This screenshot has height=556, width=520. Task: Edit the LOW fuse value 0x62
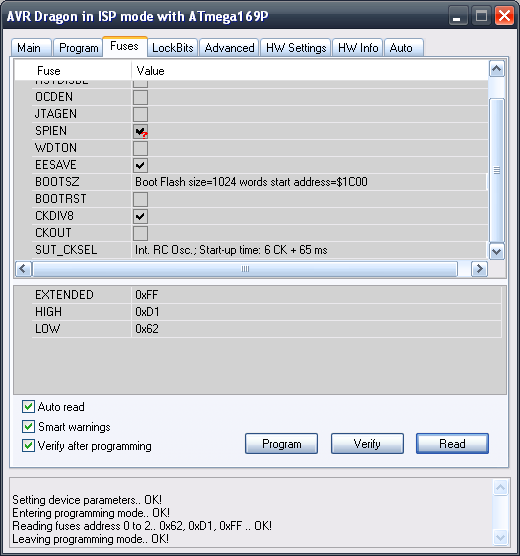coord(316,329)
